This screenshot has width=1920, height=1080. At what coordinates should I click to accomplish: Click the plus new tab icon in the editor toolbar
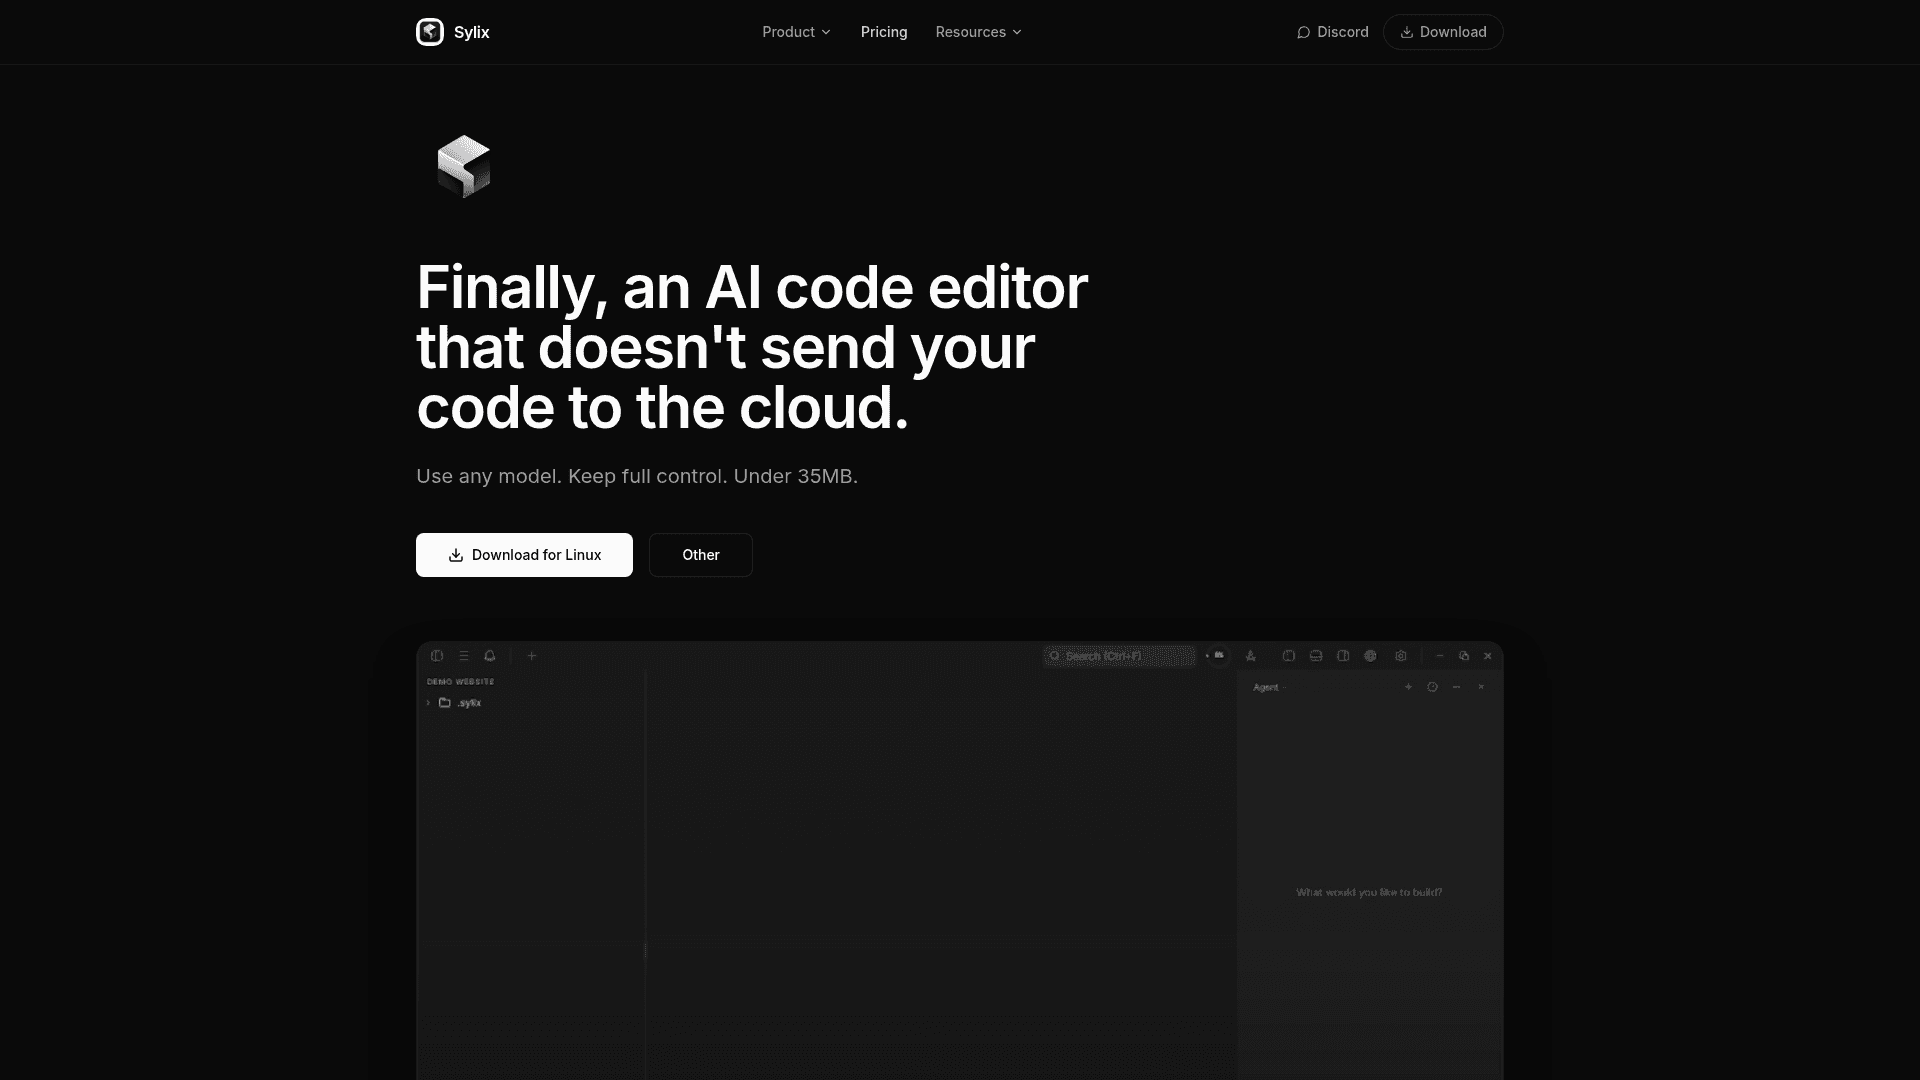(x=532, y=656)
